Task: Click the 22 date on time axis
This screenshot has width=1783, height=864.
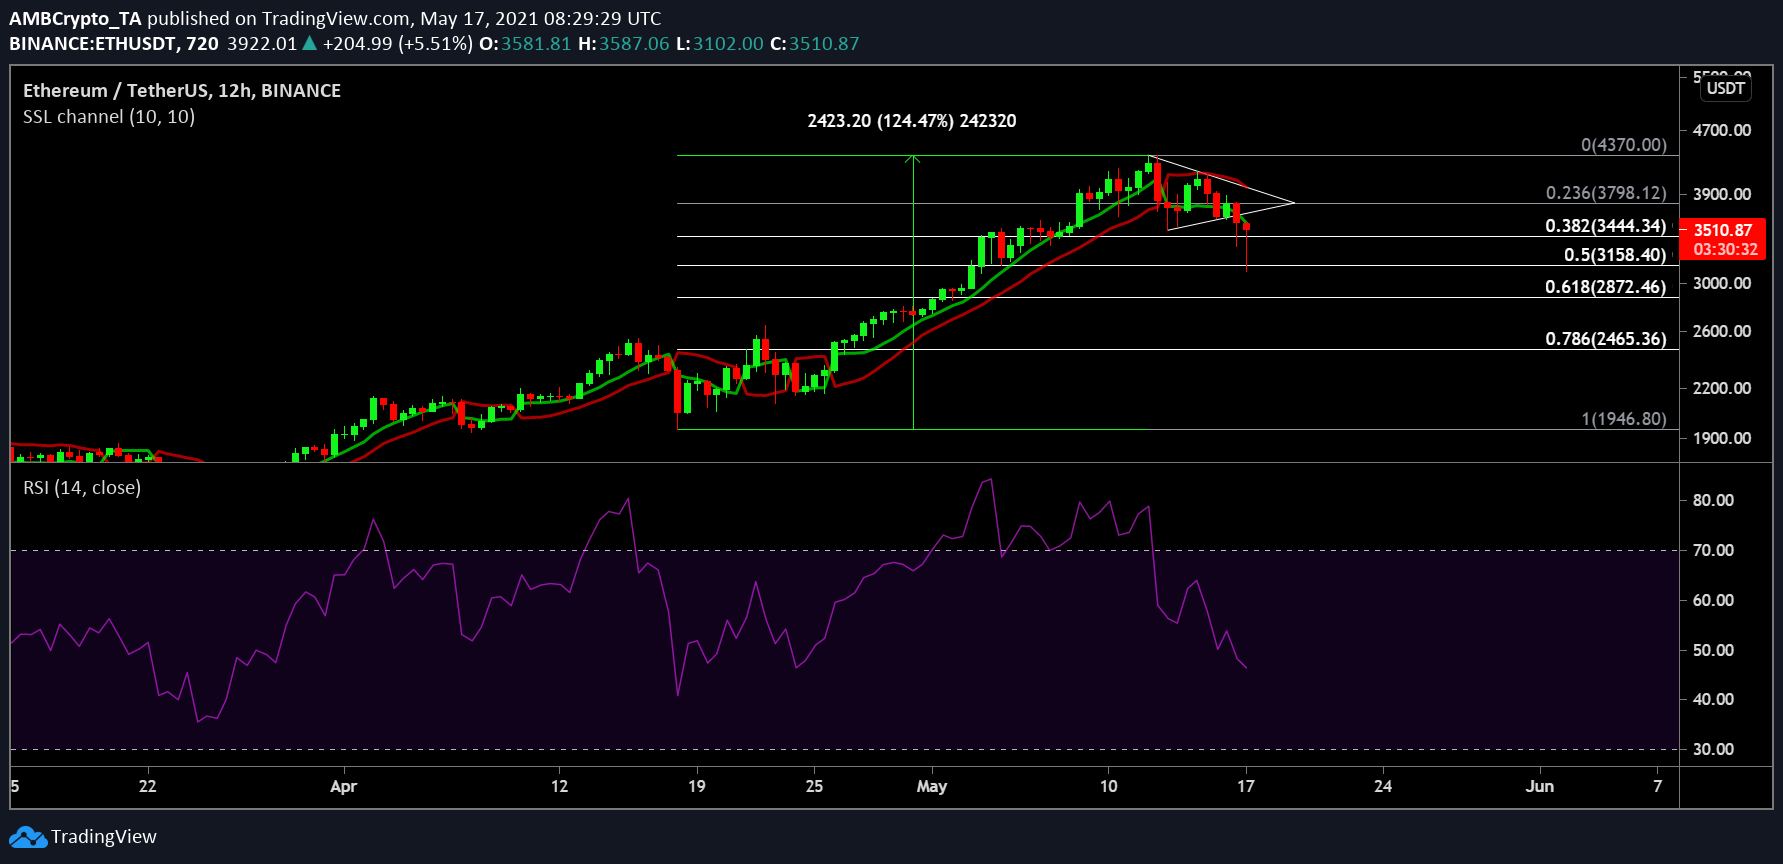Action: [x=148, y=786]
